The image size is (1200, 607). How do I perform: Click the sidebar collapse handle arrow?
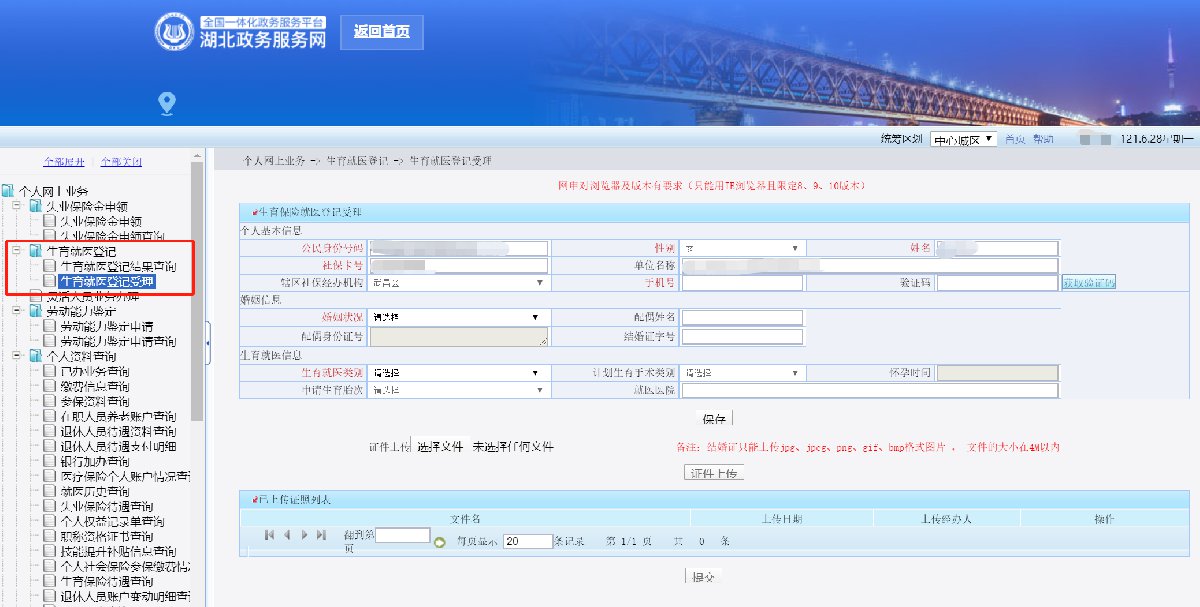tap(207, 343)
